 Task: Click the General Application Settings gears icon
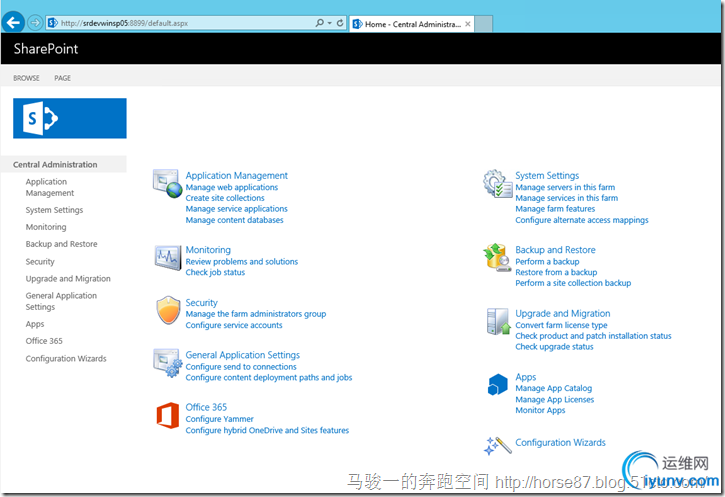click(168, 363)
